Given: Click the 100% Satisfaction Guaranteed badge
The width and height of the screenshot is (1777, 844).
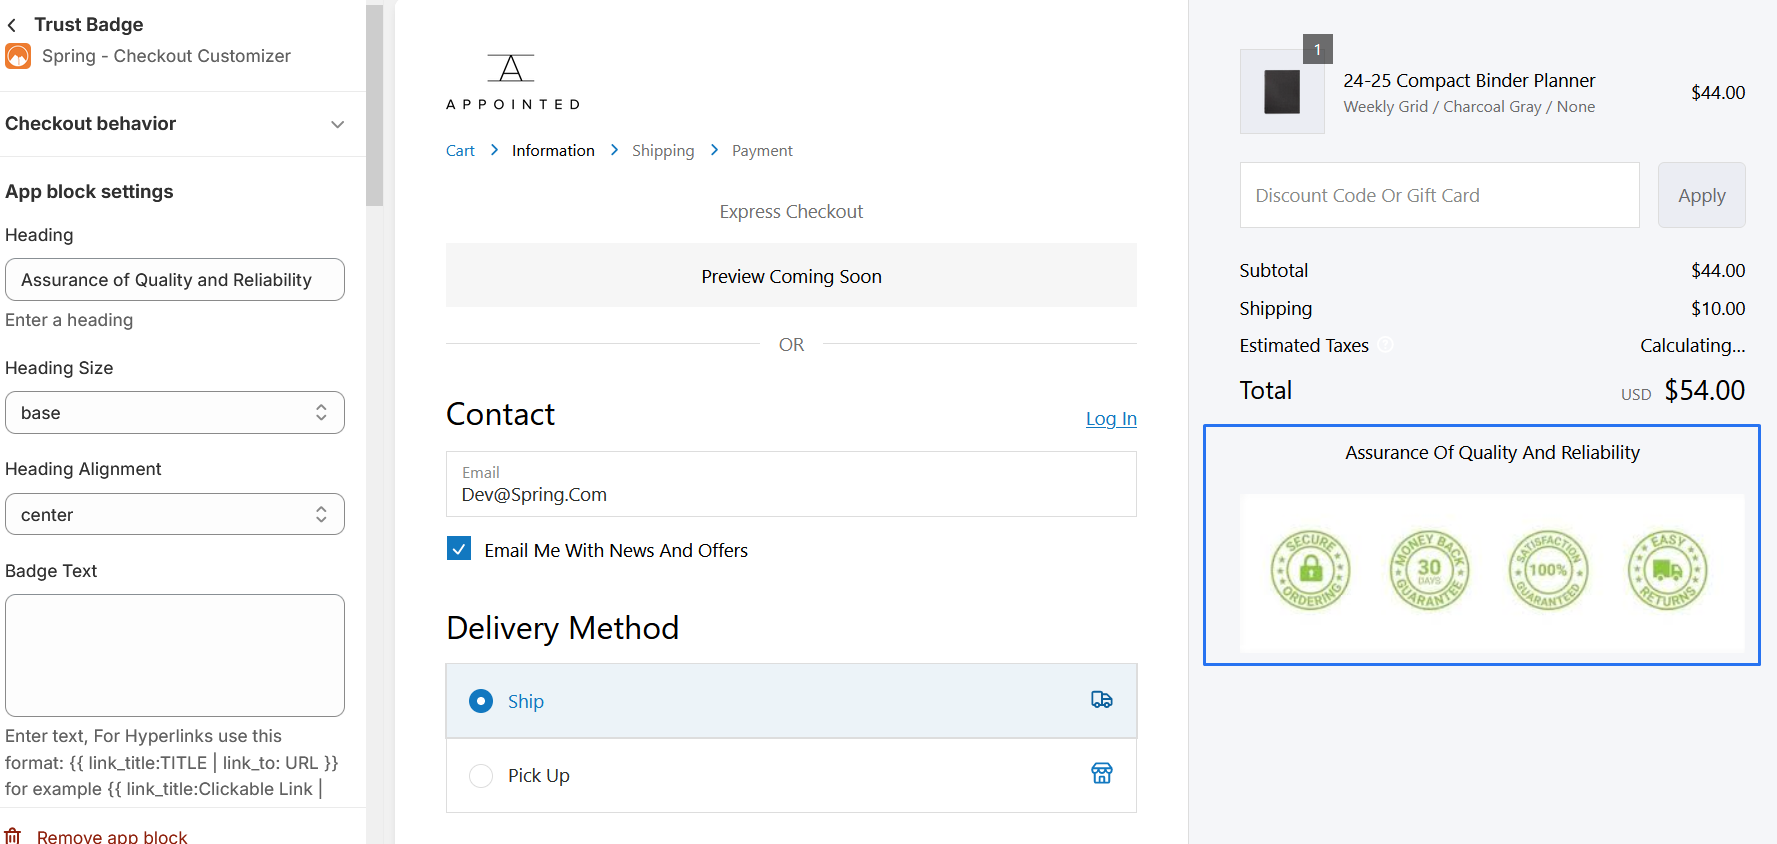Looking at the screenshot, I should click(1548, 571).
